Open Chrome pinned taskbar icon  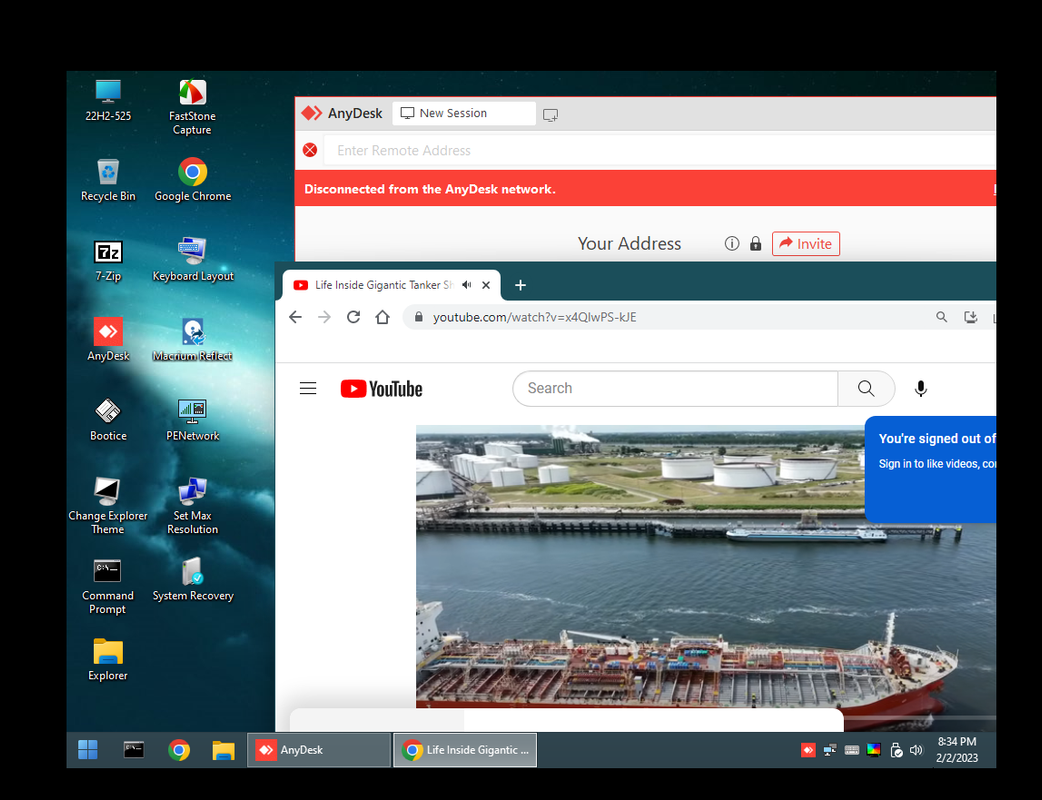tap(179, 750)
